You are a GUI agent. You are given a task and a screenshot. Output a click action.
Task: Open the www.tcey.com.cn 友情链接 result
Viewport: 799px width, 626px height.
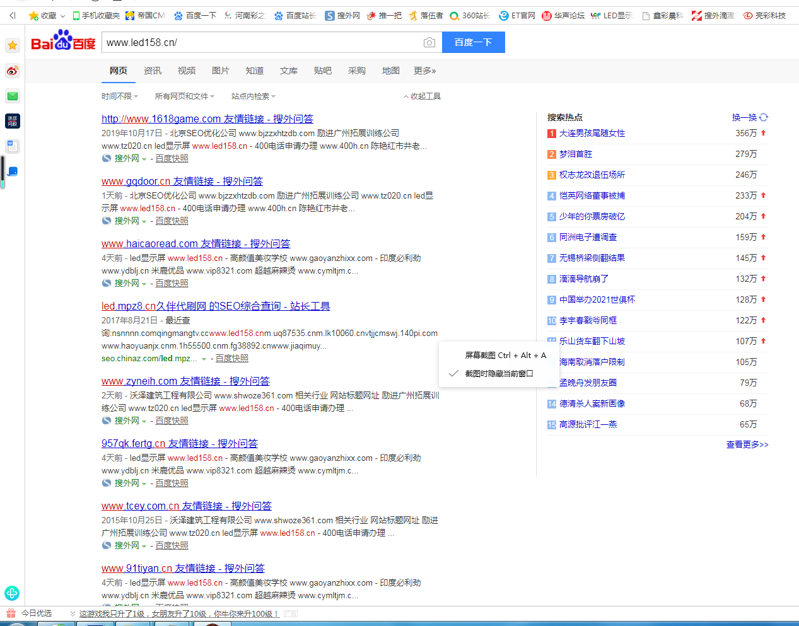pos(187,506)
